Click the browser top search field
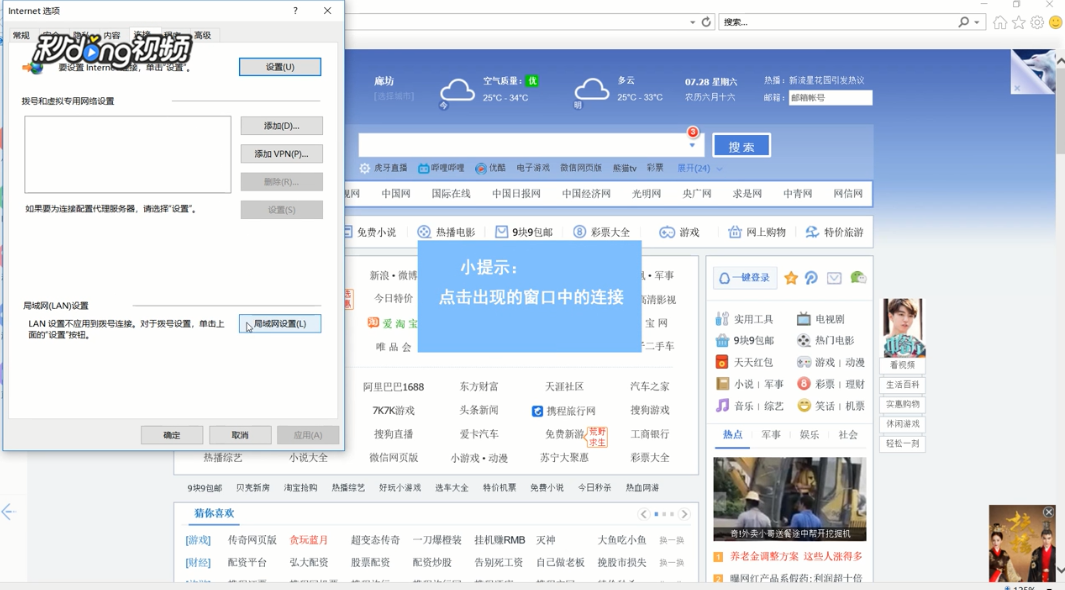 (839, 22)
